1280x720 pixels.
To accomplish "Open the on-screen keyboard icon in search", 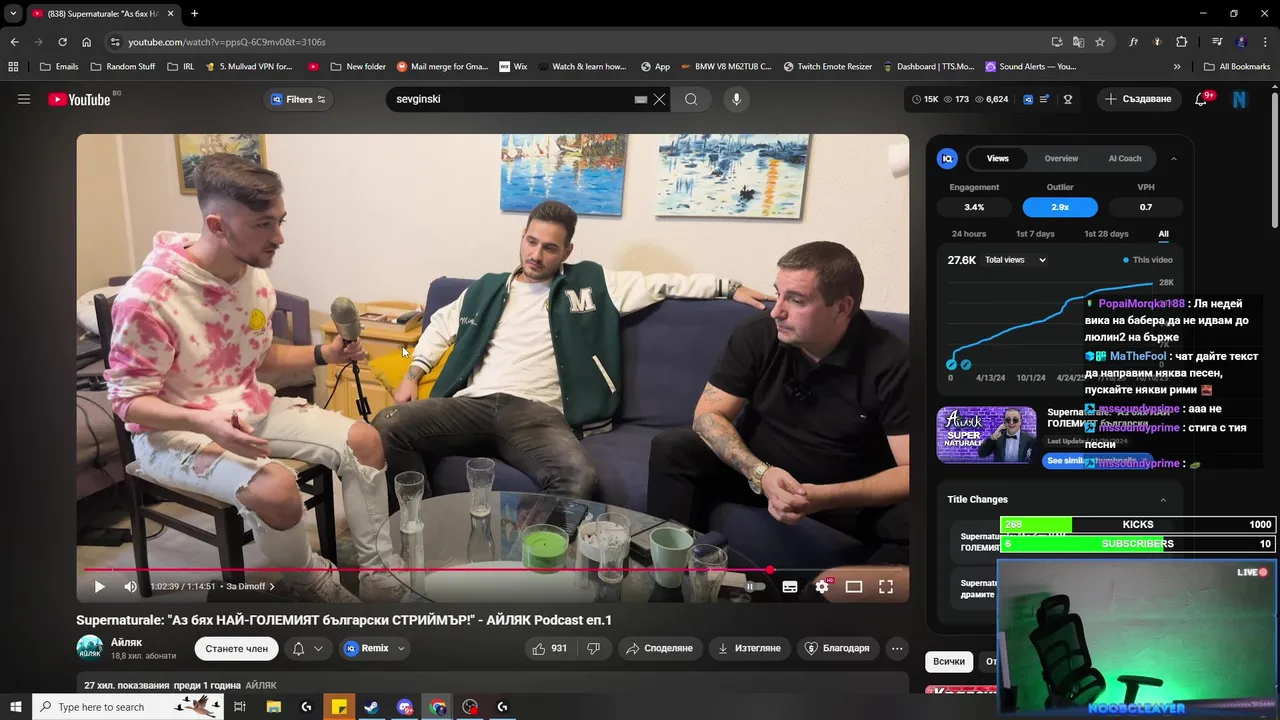I will point(641,99).
